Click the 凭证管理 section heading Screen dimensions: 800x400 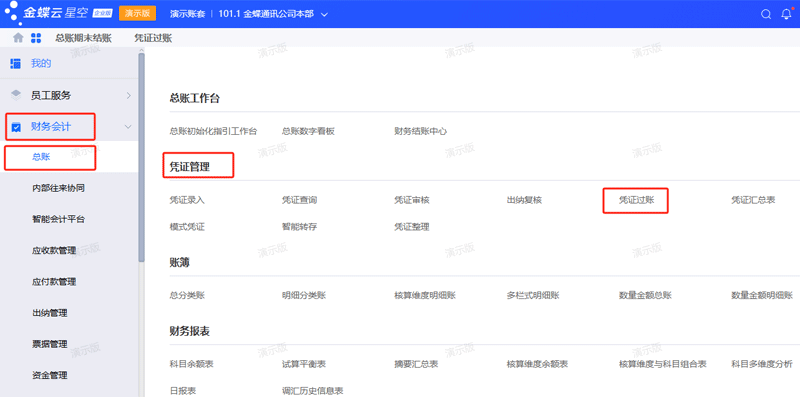pyautogui.click(x=189, y=167)
